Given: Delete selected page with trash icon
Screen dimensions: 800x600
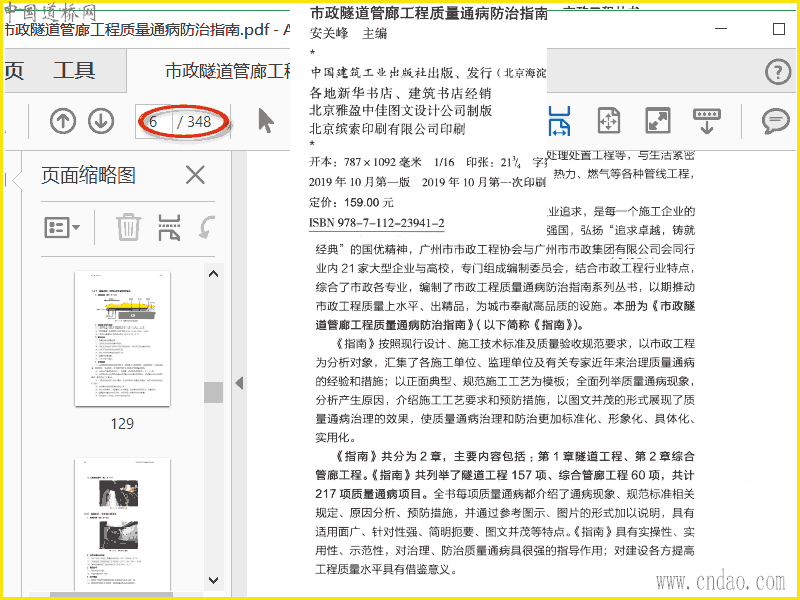Looking at the screenshot, I should tap(128, 227).
